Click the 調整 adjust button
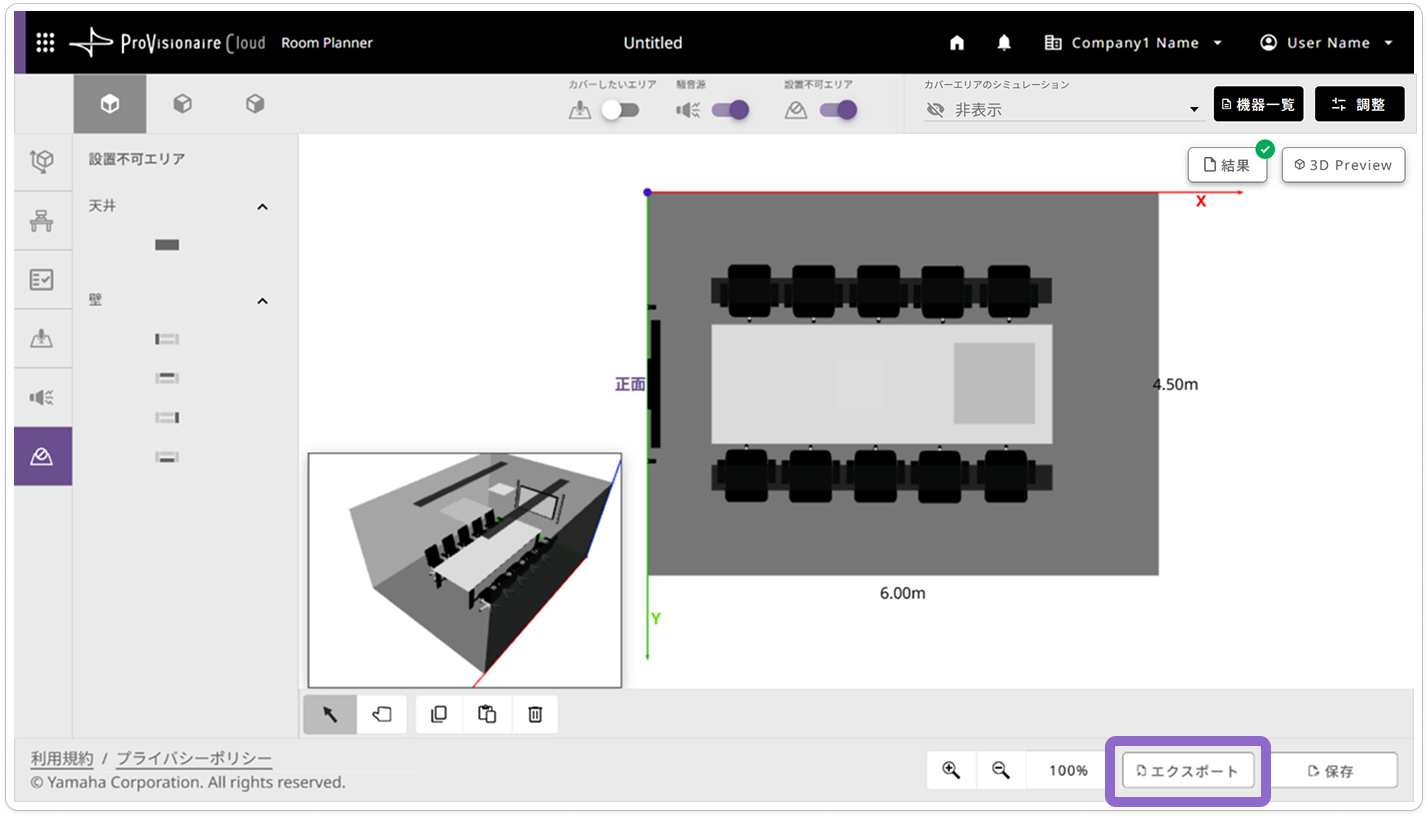The width and height of the screenshot is (1428, 818). (x=1360, y=104)
